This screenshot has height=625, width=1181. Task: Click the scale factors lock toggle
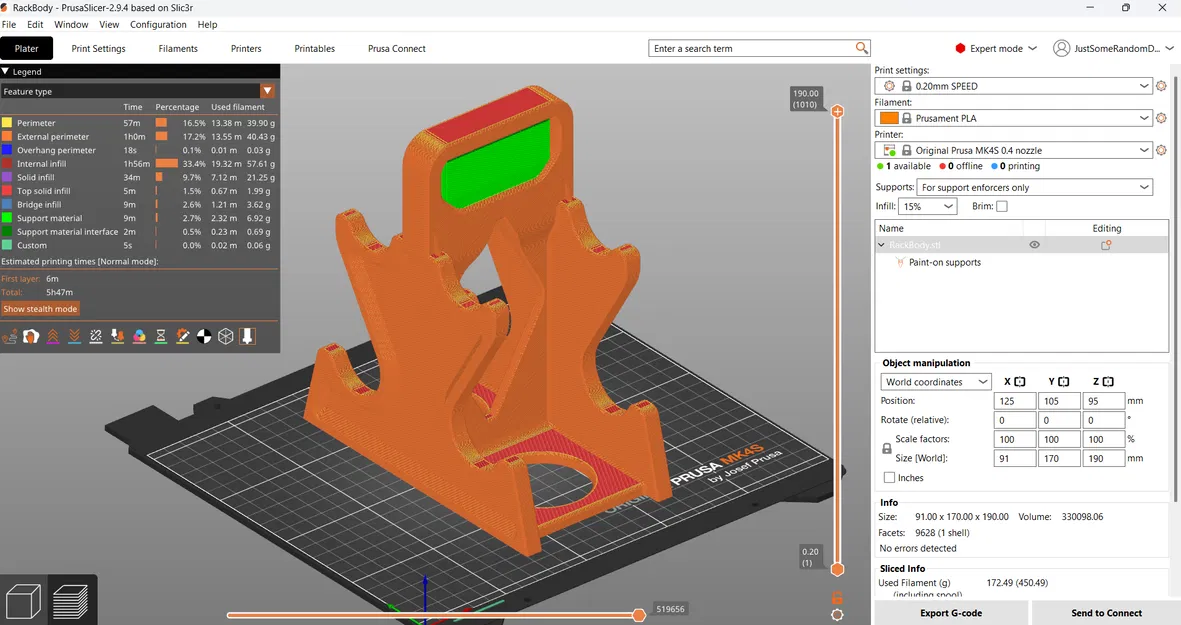887,448
